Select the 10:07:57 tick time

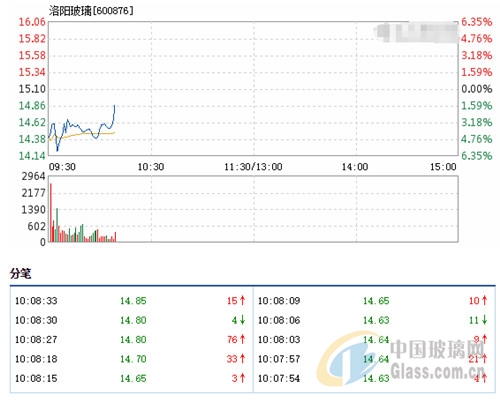click(x=279, y=359)
